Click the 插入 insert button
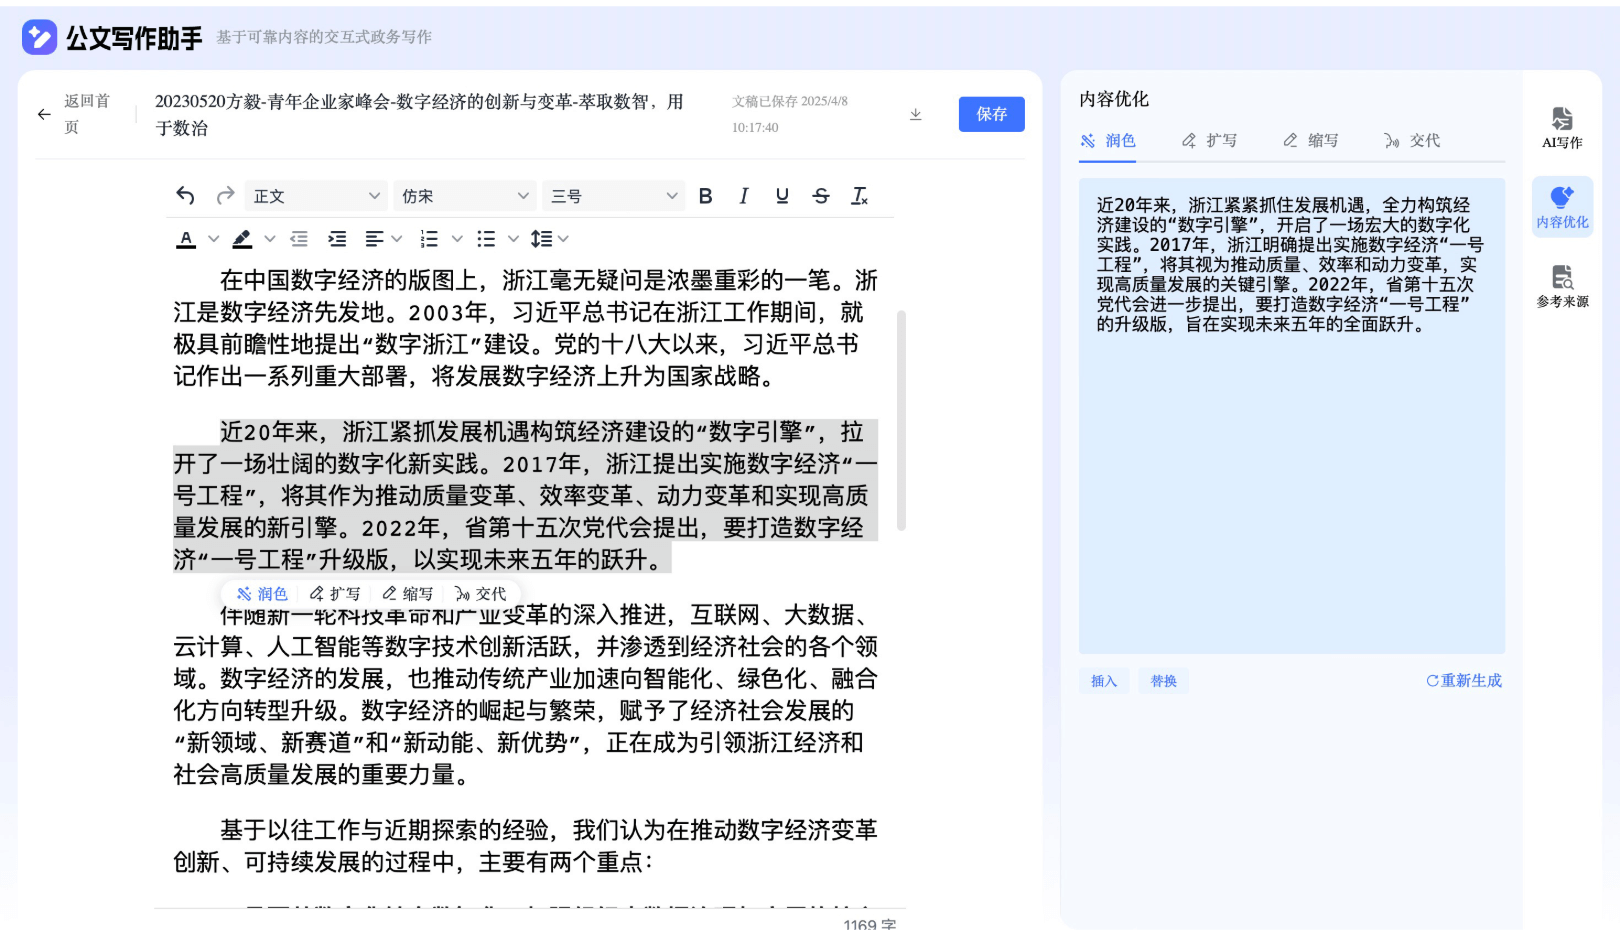The height and width of the screenshot is (936, 1620). tap(1104, 681)
